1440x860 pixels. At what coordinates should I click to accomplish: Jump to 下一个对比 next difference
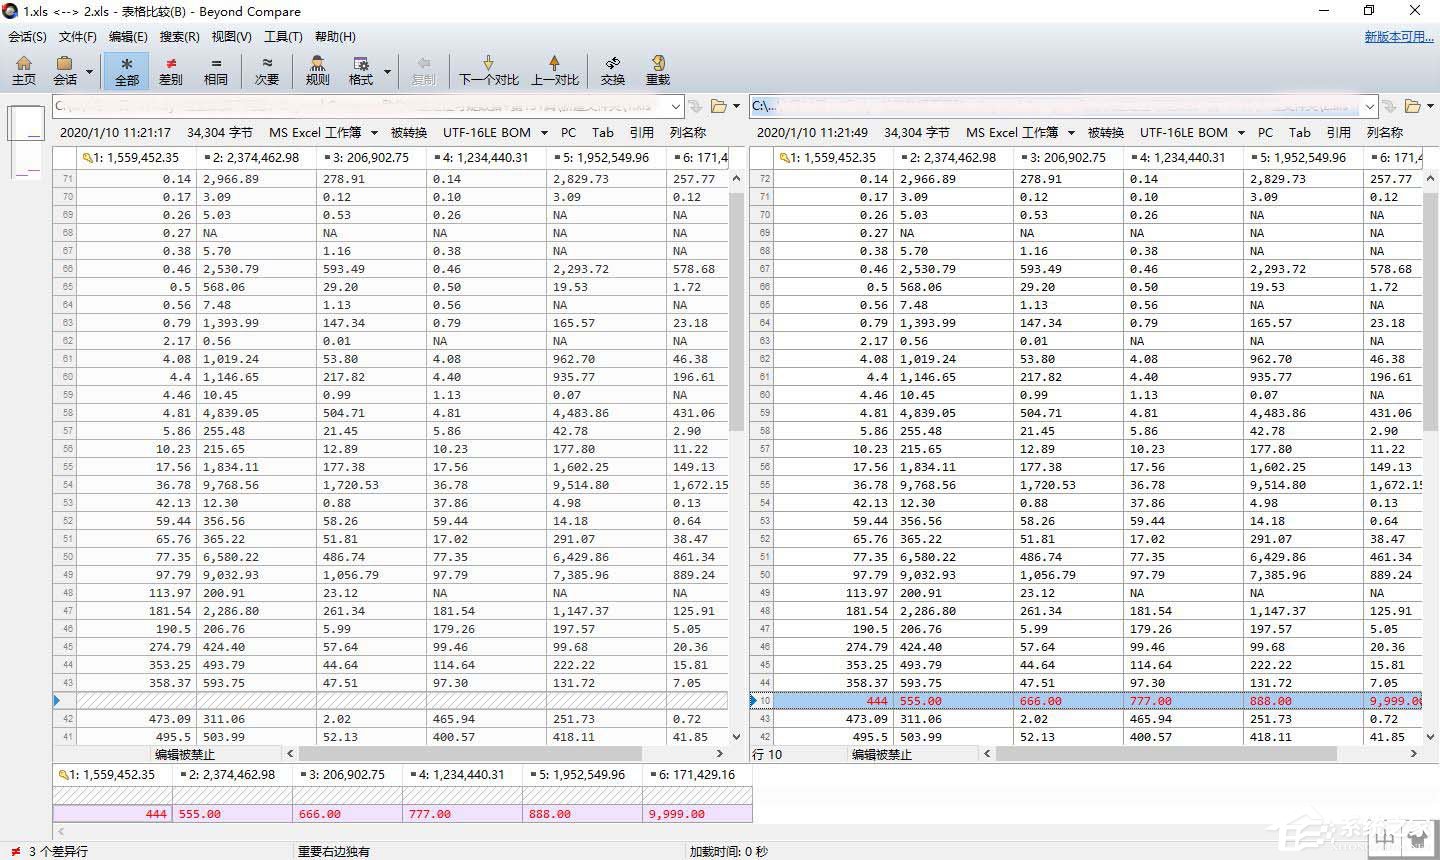tap(487, 70)
